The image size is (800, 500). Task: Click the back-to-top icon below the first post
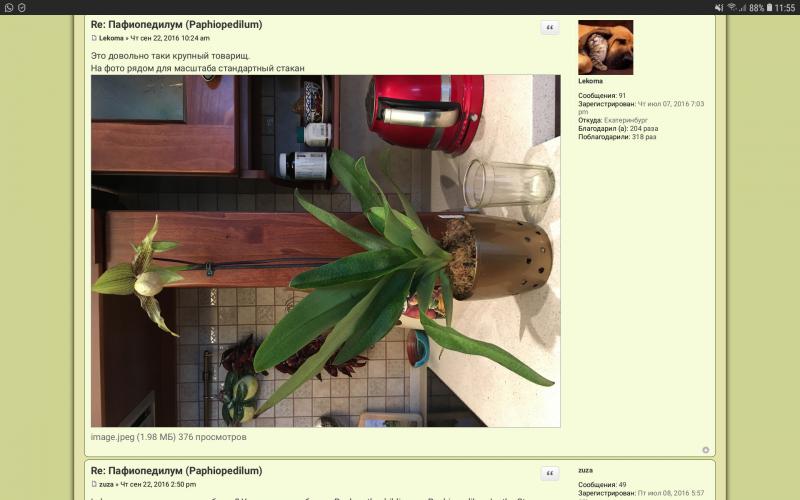[x=705, y=450]
